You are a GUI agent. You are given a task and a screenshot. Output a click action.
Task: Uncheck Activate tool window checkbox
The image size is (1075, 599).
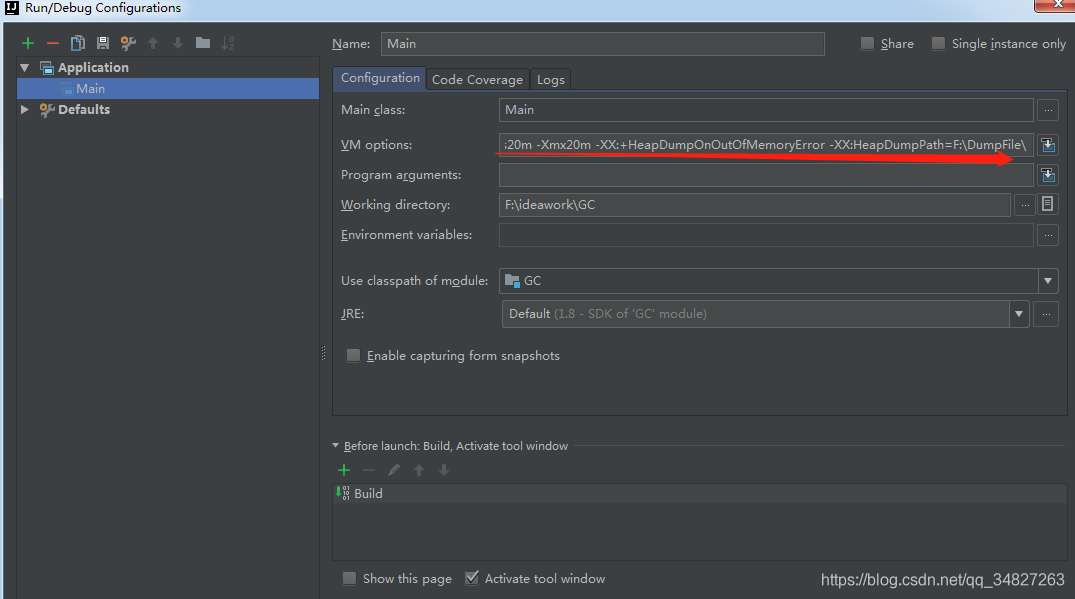471,578
